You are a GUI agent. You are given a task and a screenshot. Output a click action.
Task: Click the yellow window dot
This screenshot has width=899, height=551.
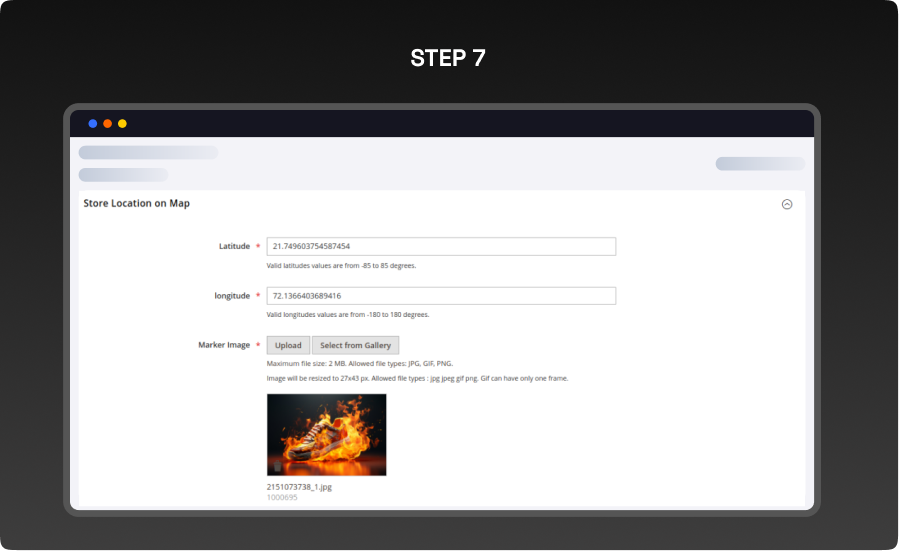pos(122,124)
